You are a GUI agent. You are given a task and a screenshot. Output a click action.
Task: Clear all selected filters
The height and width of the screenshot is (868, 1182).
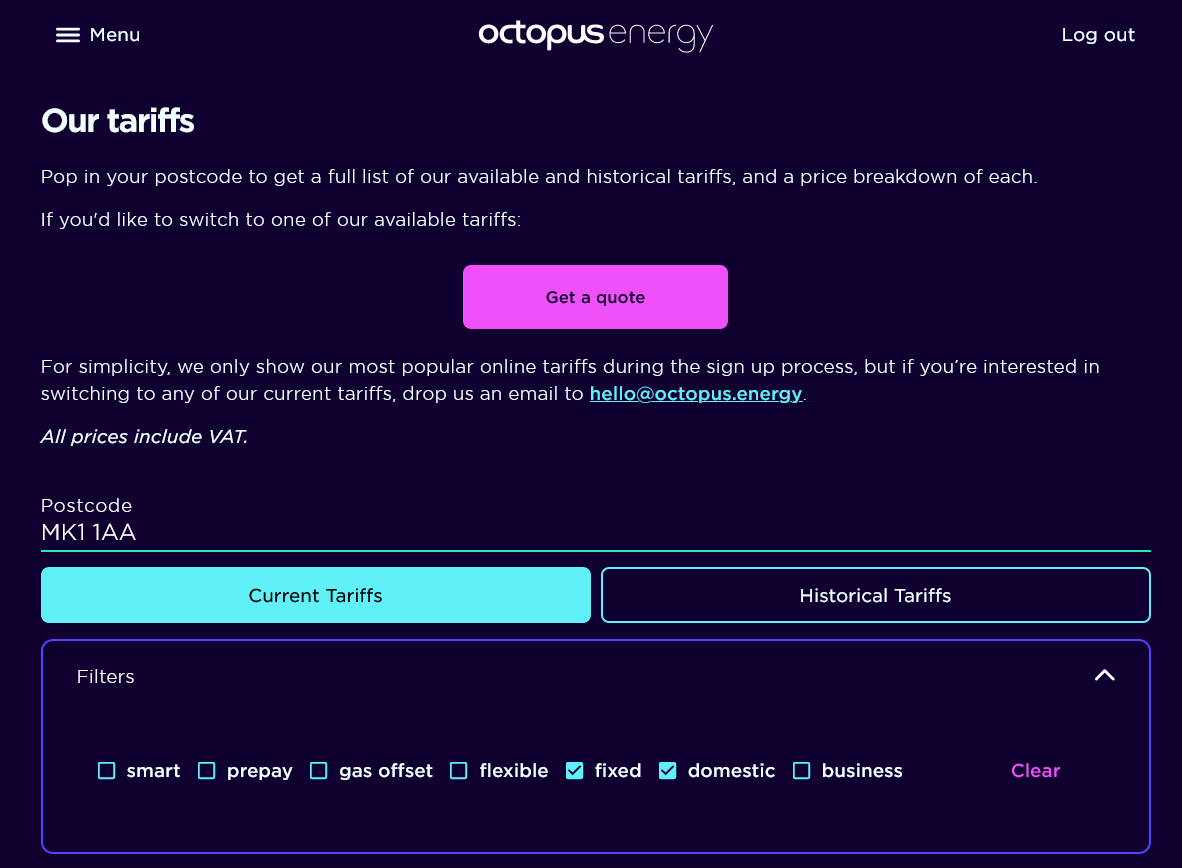[x=1035, y=771]
